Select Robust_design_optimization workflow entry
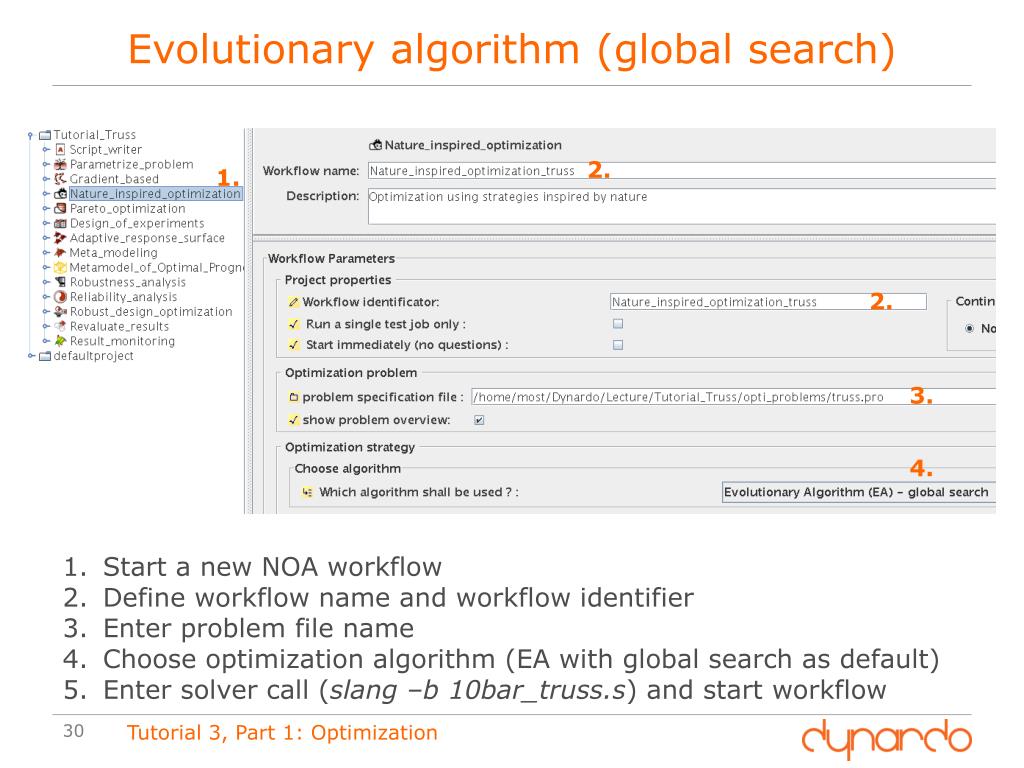This screenshot has height=768, width=1024. coord(151,312)
